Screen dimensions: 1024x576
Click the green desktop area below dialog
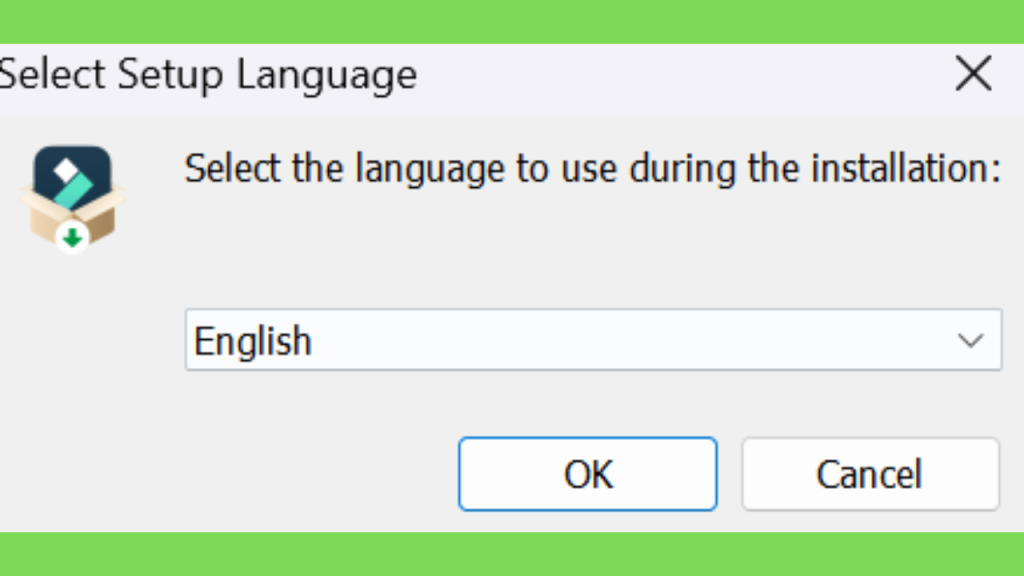(512, 554)
